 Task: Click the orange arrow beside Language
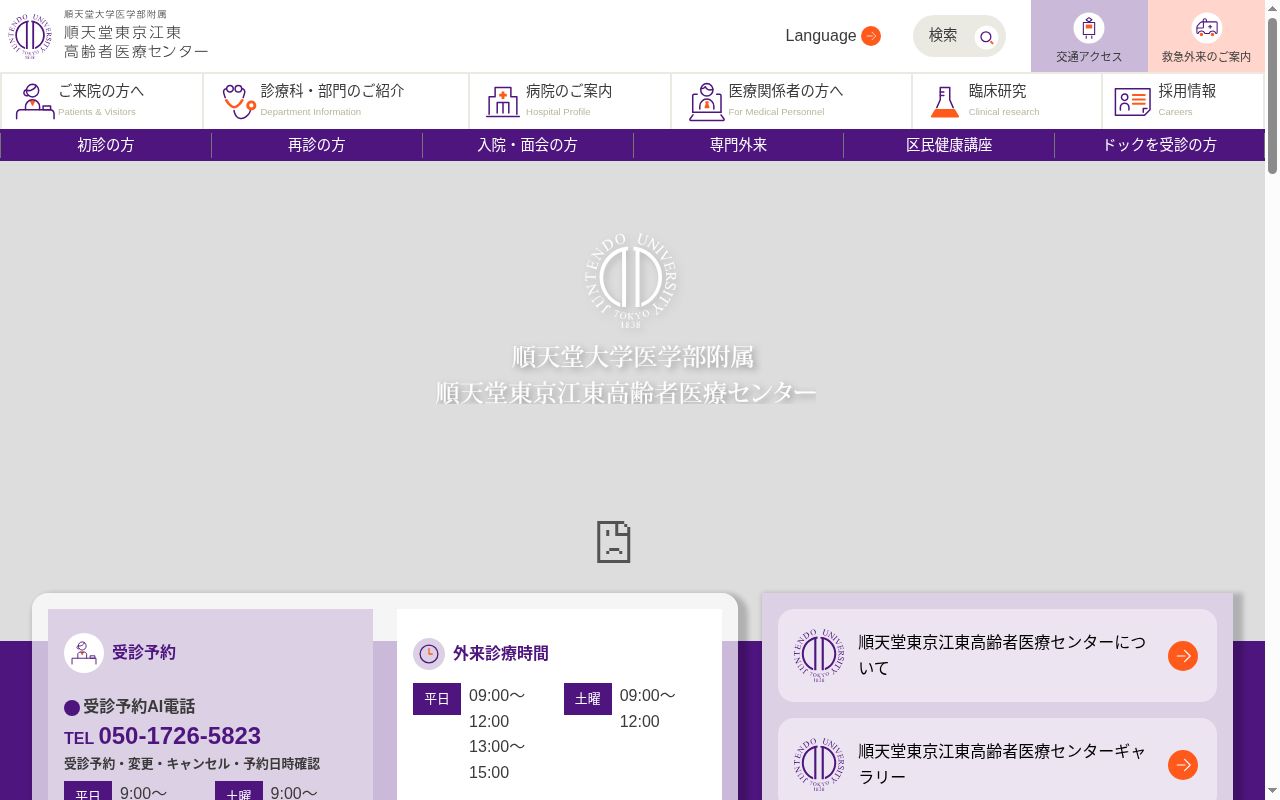coord(871,36)
